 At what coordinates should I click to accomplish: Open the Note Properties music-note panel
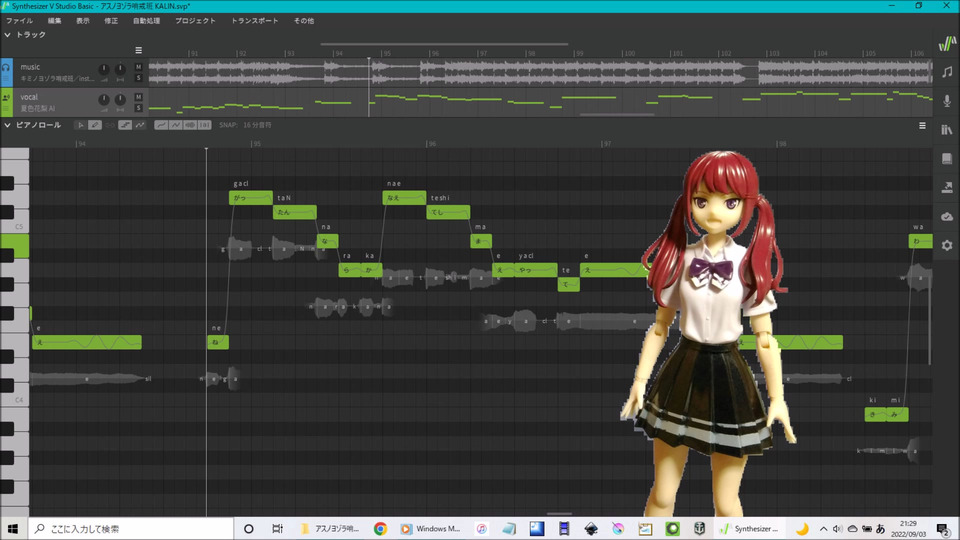click(x=947, y=72)
